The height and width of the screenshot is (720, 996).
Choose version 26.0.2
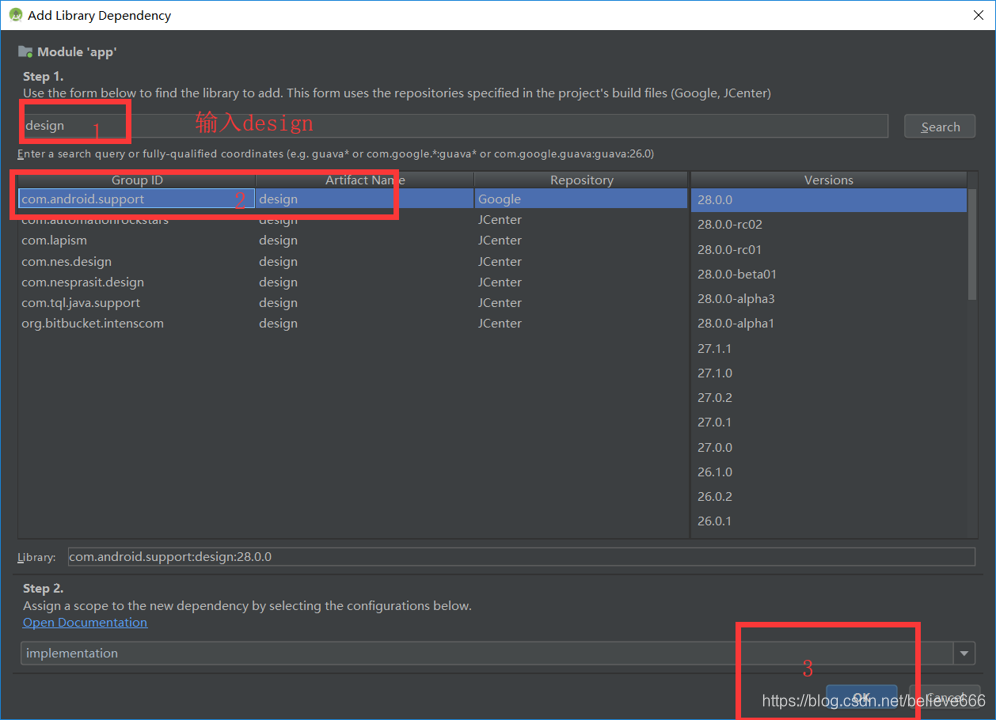click(828, 496)
